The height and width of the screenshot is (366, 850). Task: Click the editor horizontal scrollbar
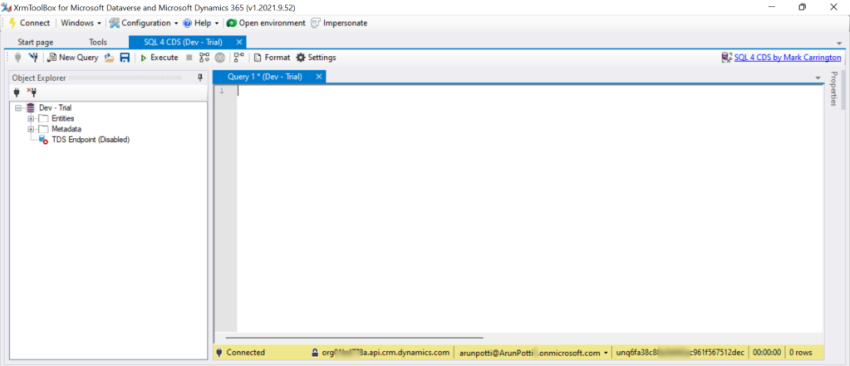tap(355, 338)
